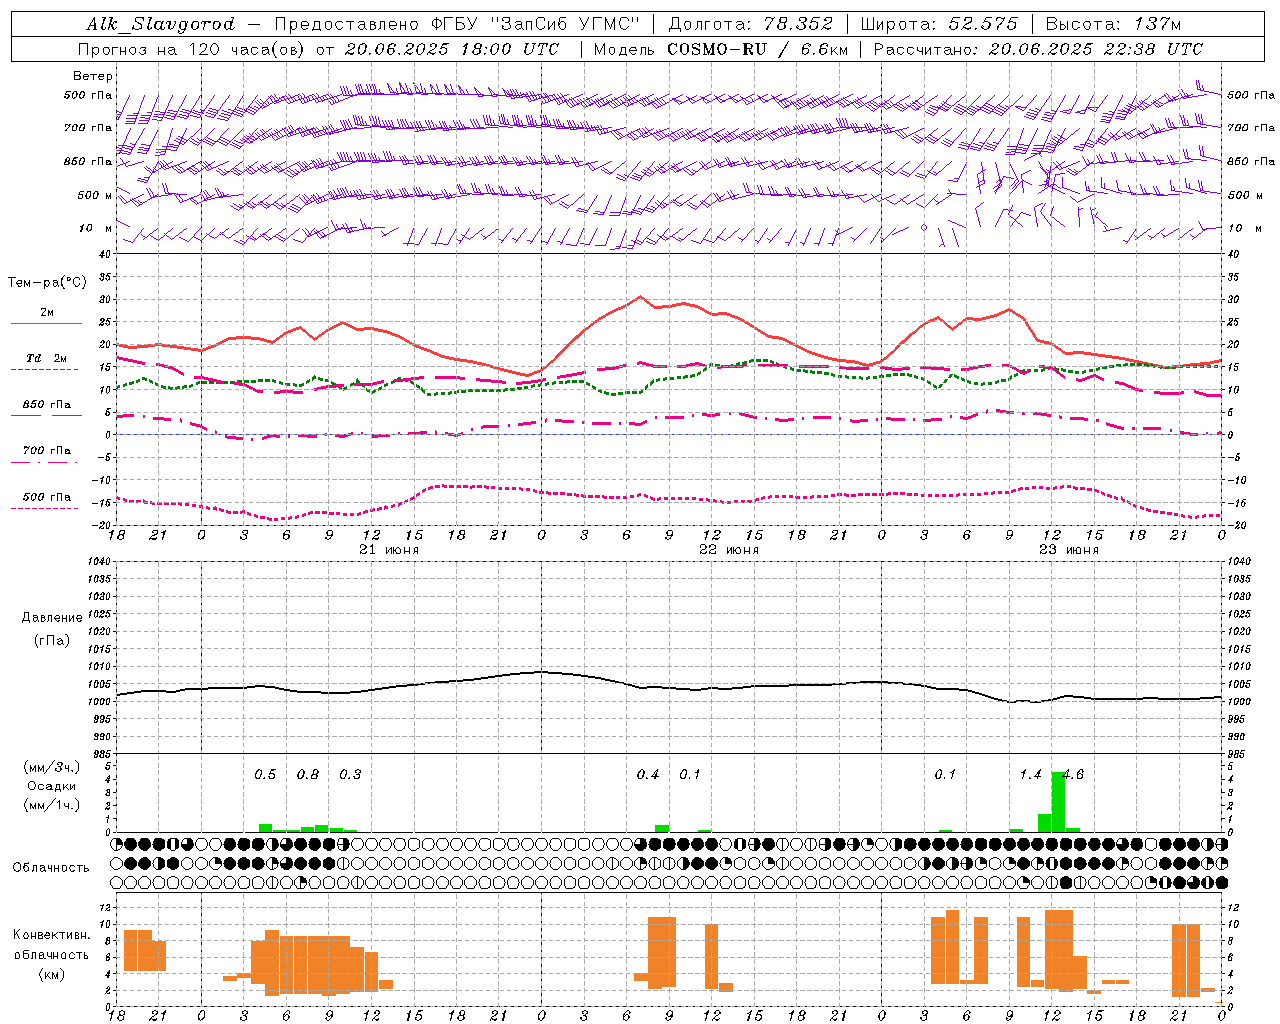Screen dimensions: 1280x1024
Task: Click the 0.8 precipitation amount
Action: (x=308, y=775)
